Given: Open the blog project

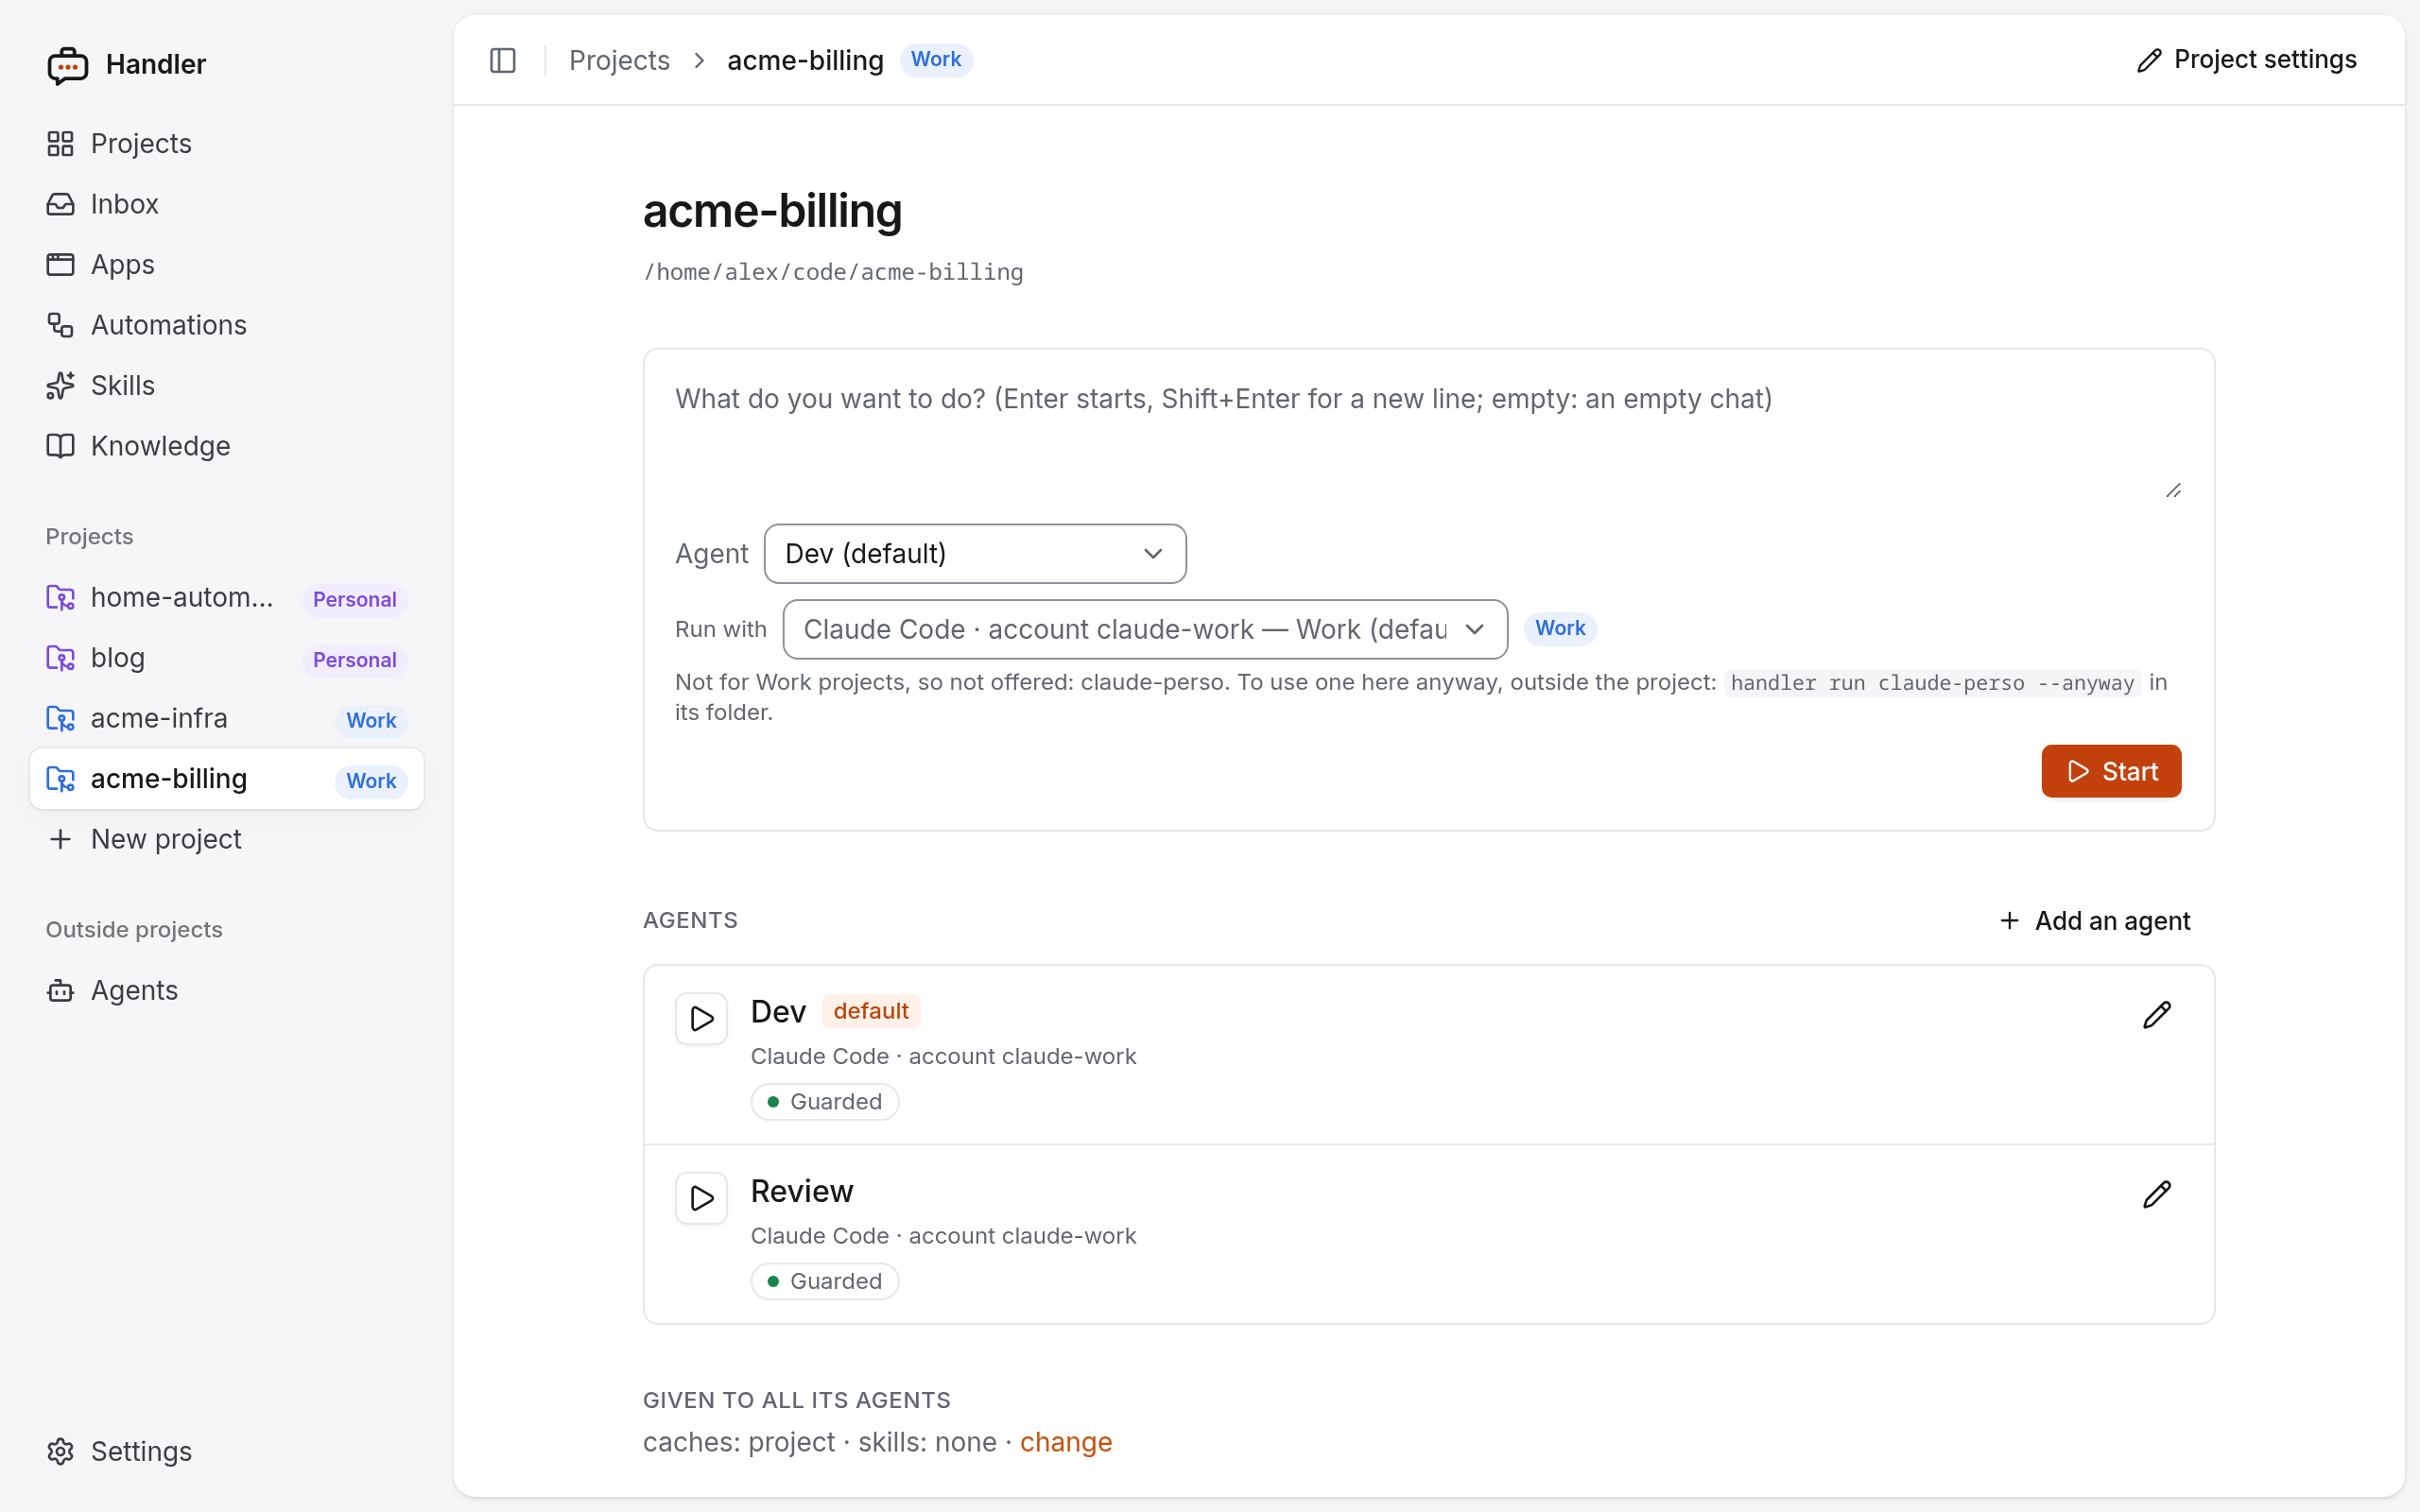Looking at the screenshot, I should pyautogui.click(x=226, y=658).
